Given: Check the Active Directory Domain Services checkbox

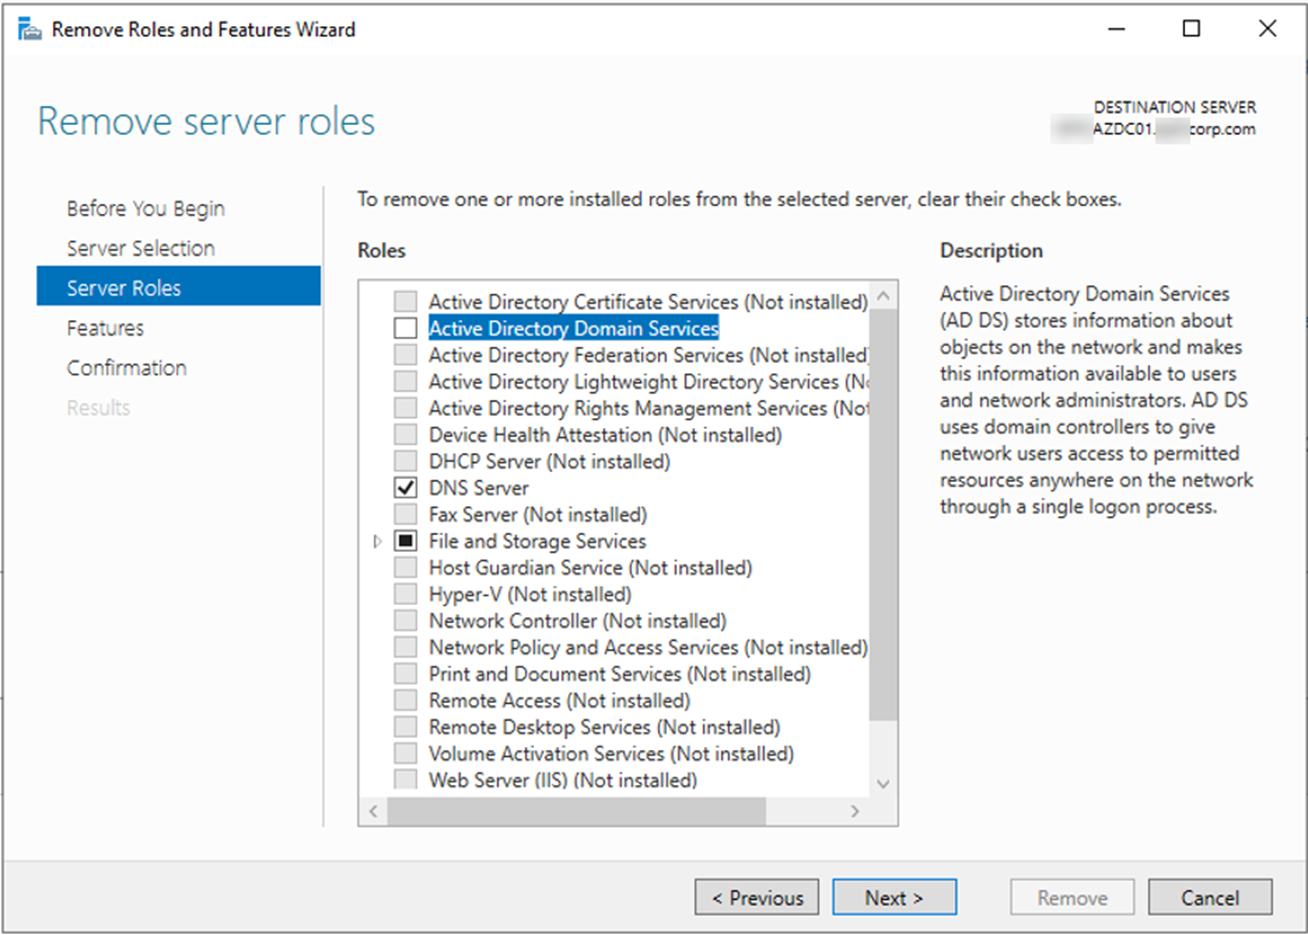Looking at the screenshot, I should pyautogui.click(x=405, y=328).
